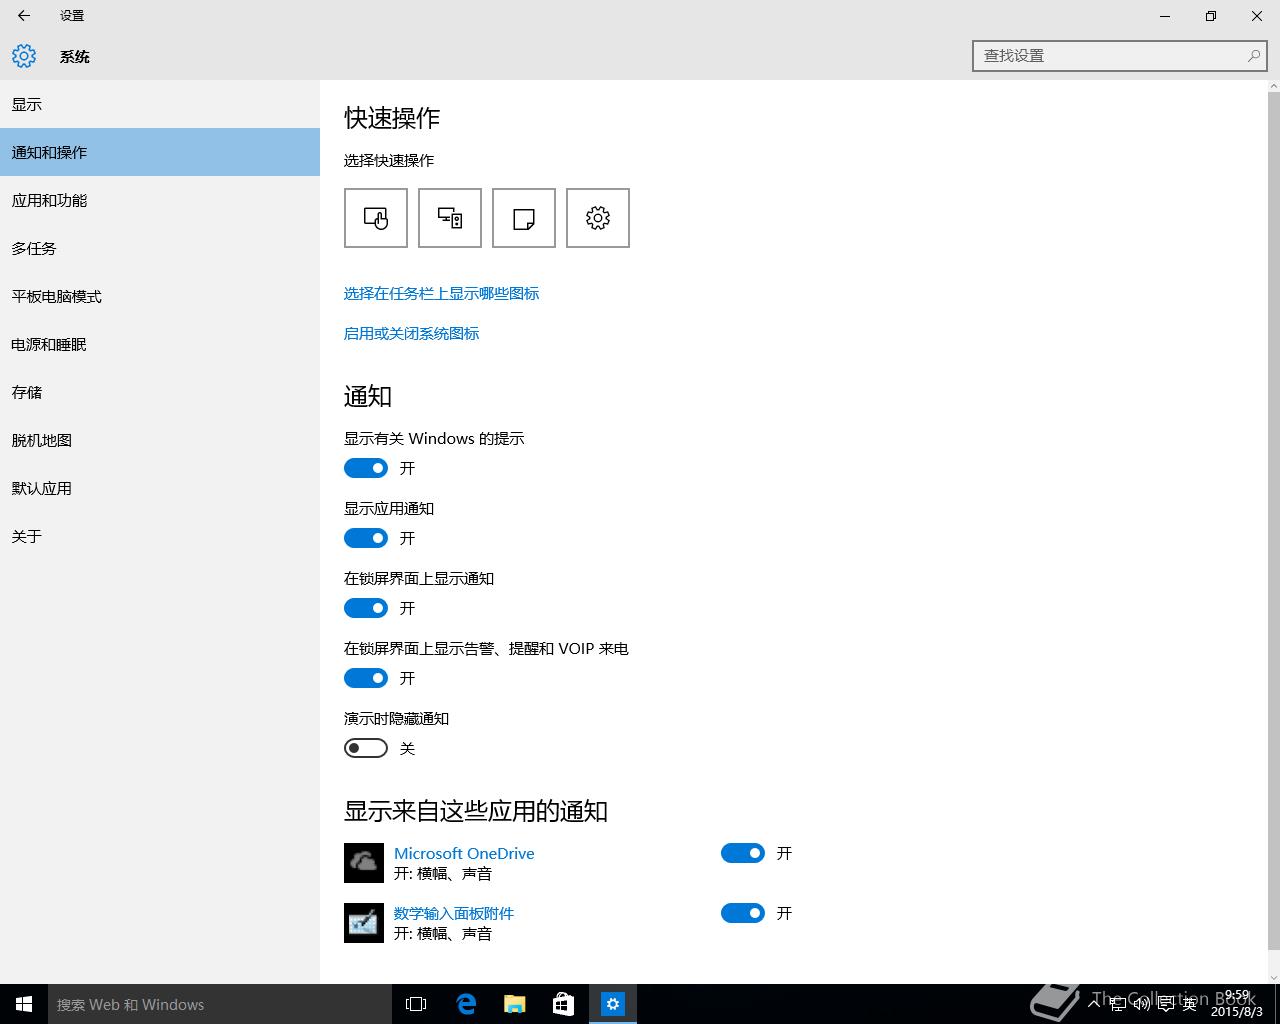
Task: Turn on the 演示时隐藏通知 switch
Action: (366, 748)
